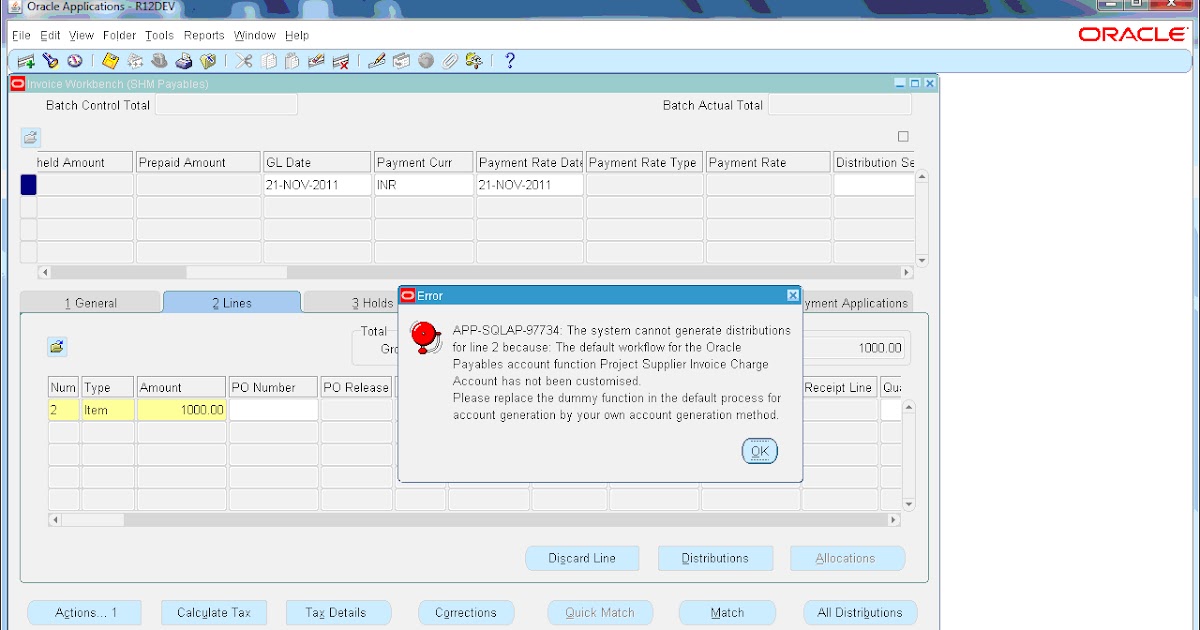Open the View menu

pyautogui.click(x=82, y=35)
